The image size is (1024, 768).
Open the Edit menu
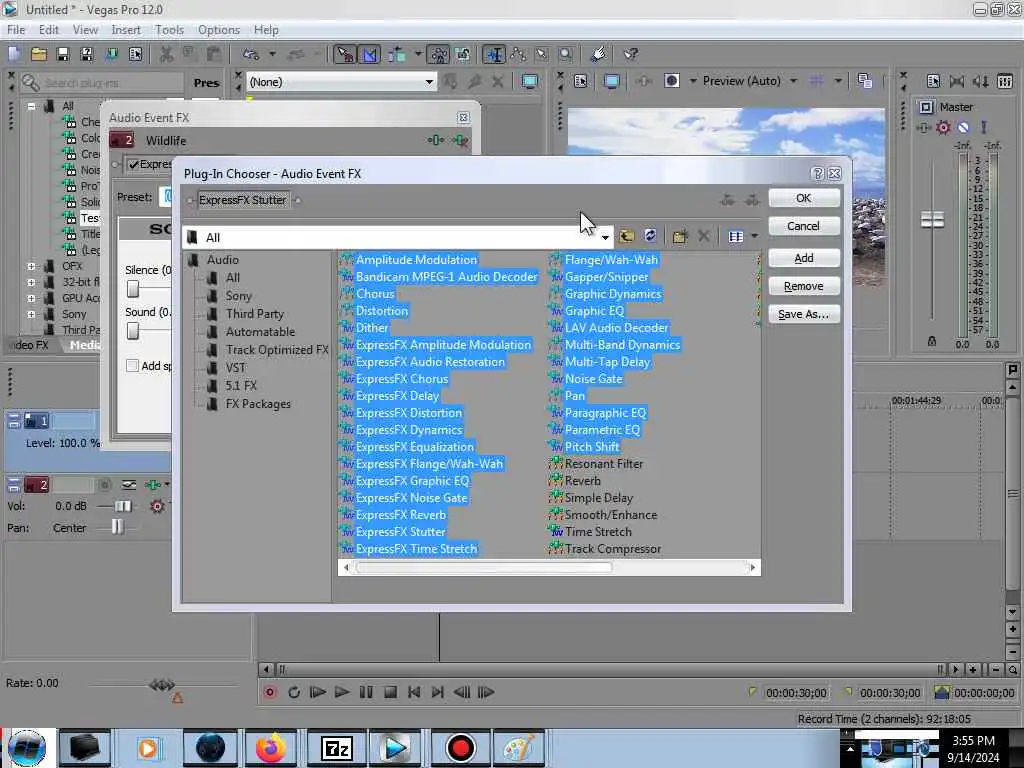pyautogui.click(x=48, y=30)
